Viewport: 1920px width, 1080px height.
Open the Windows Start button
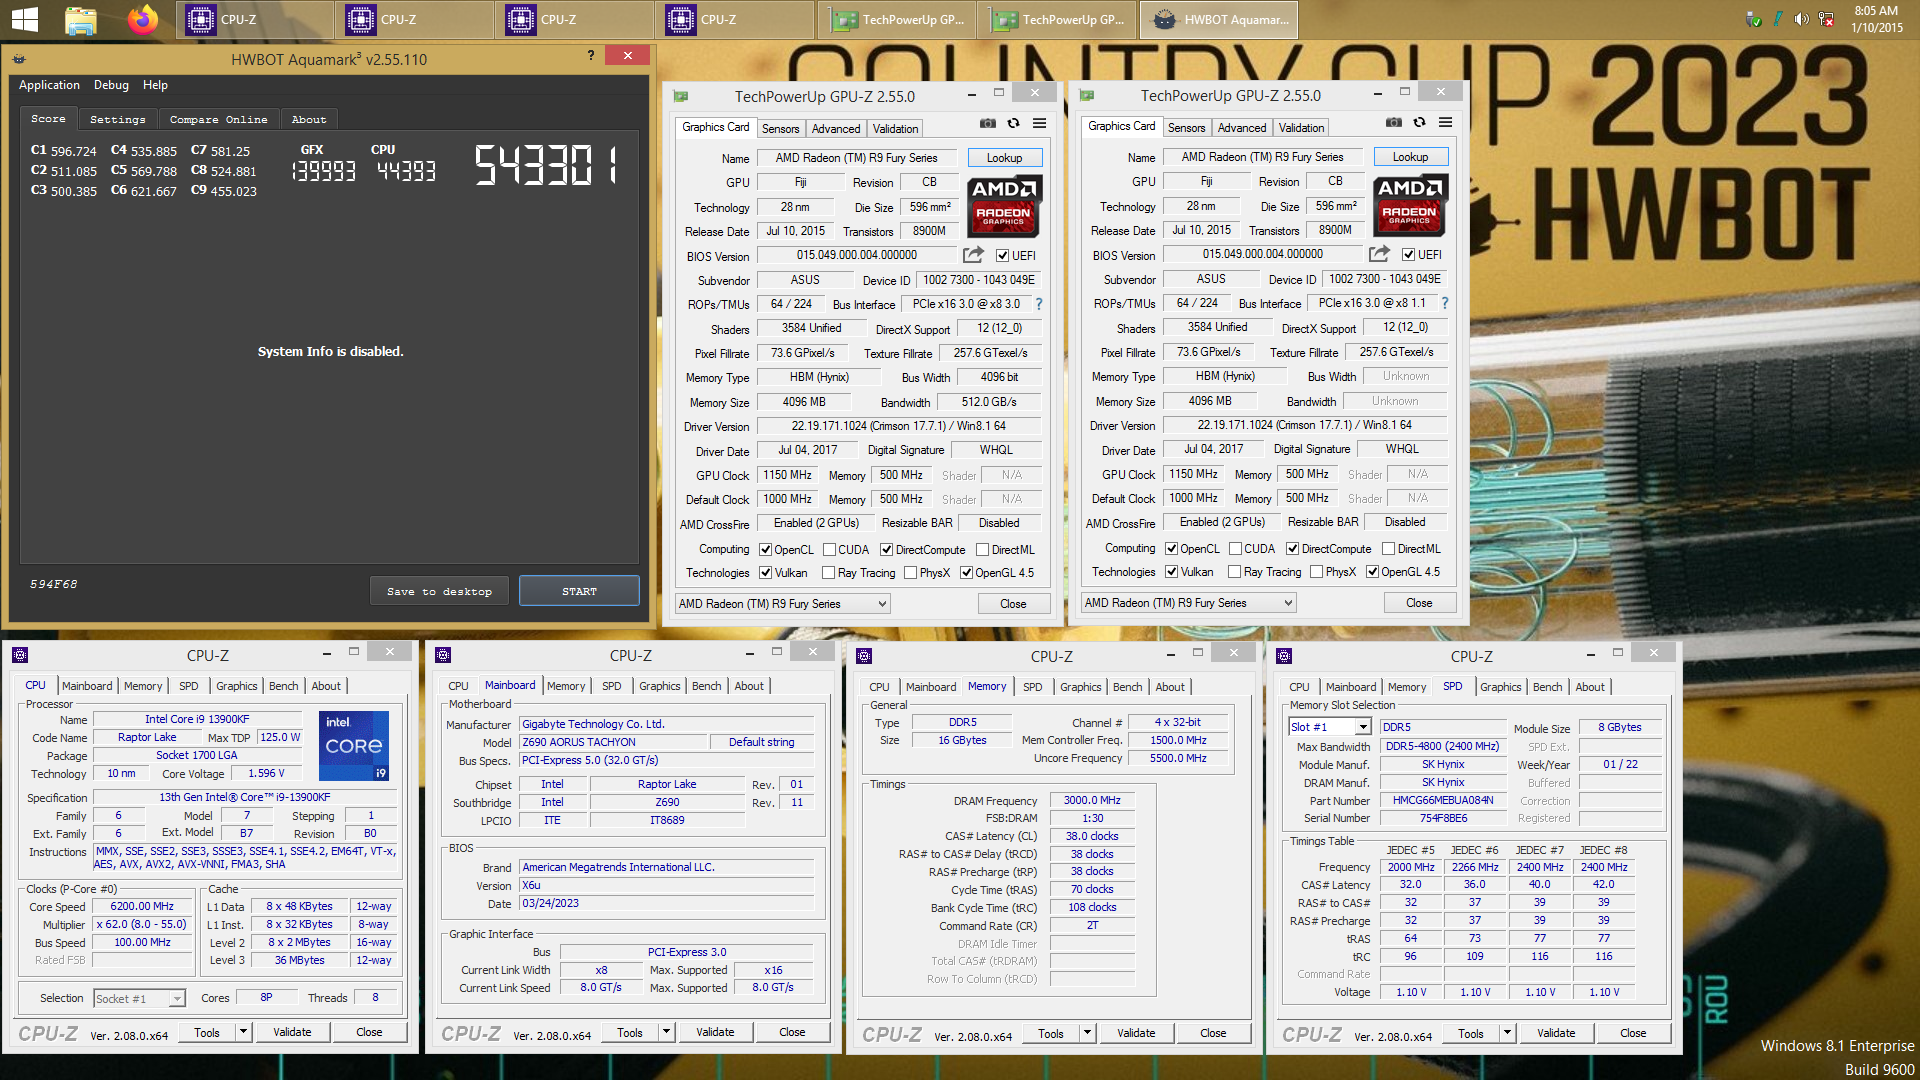[24, 19]
